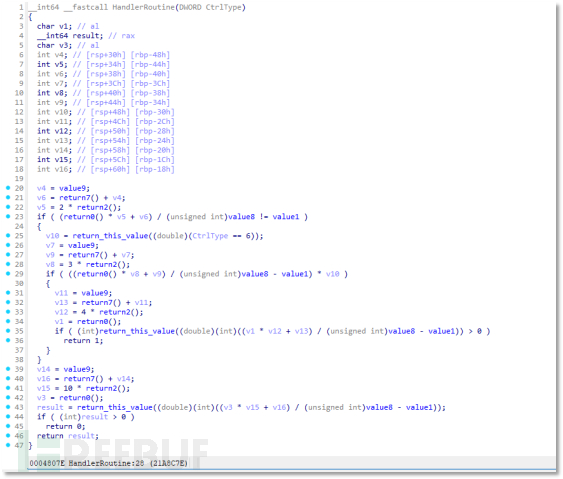563x479 pixels.
Task: Click value1 at the end of line 23
Action: (286, 217)
